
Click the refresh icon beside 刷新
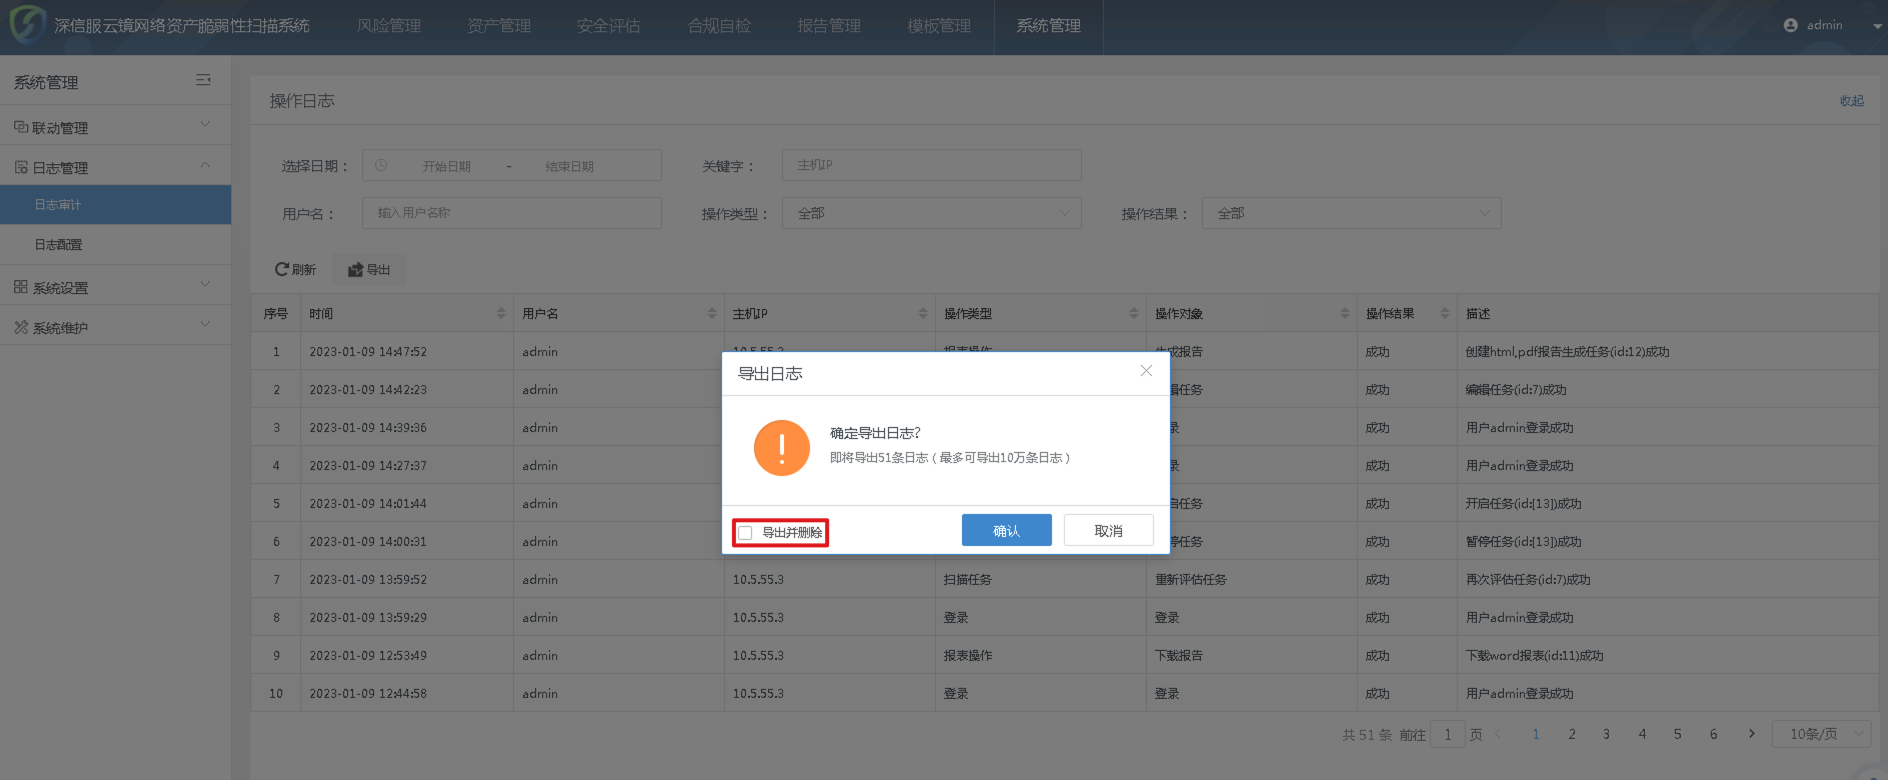pyautogui.click(x=282, y=269)
